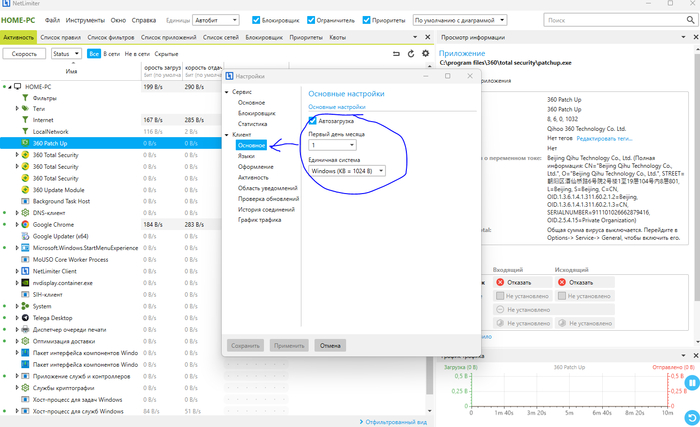This screenshot has height=427, width=700.
Task: Click the Отмена button in settings dialog
Action: [330, 345]
